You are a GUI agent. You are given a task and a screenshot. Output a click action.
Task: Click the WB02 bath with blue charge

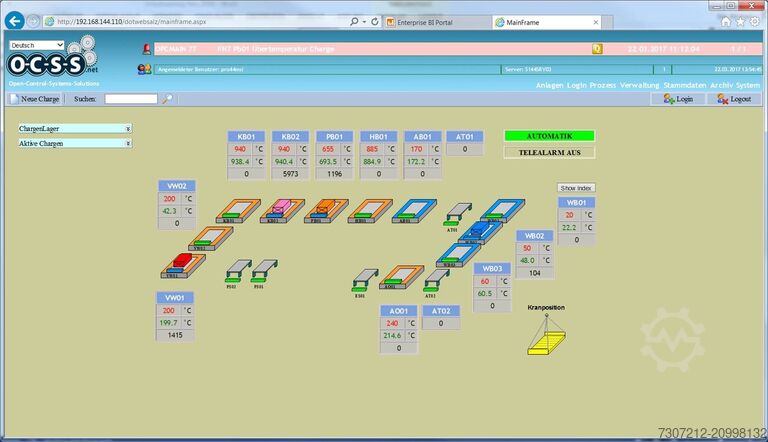point(480,232)
